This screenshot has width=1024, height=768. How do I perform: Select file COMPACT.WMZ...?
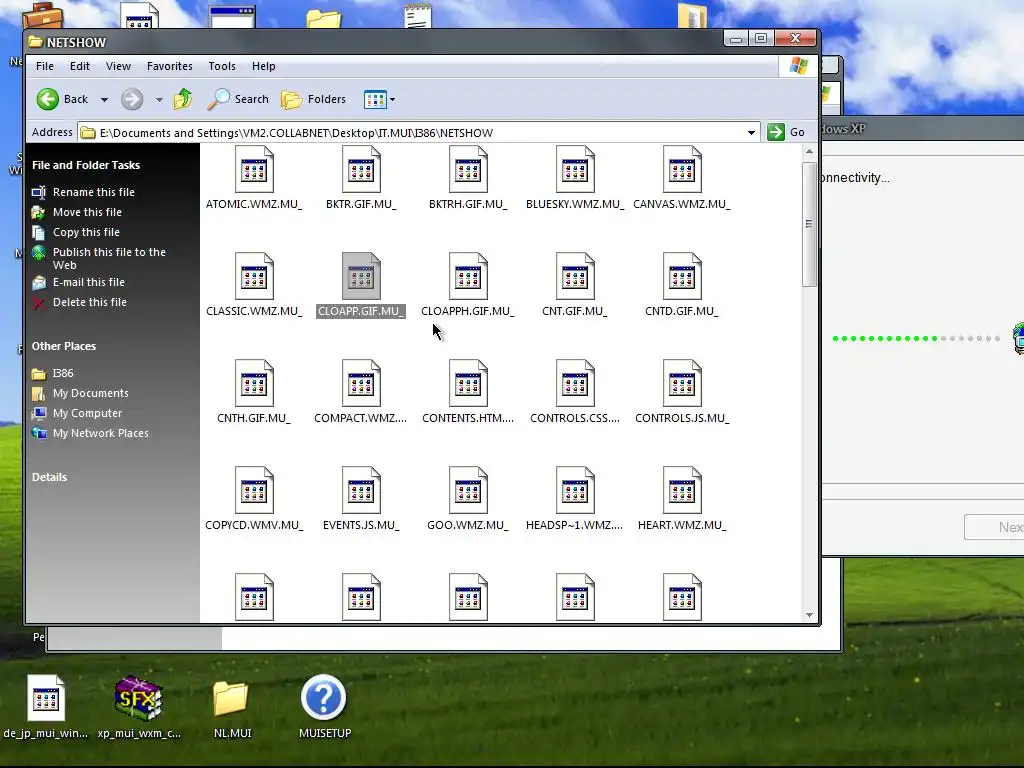tap(361, 392)
